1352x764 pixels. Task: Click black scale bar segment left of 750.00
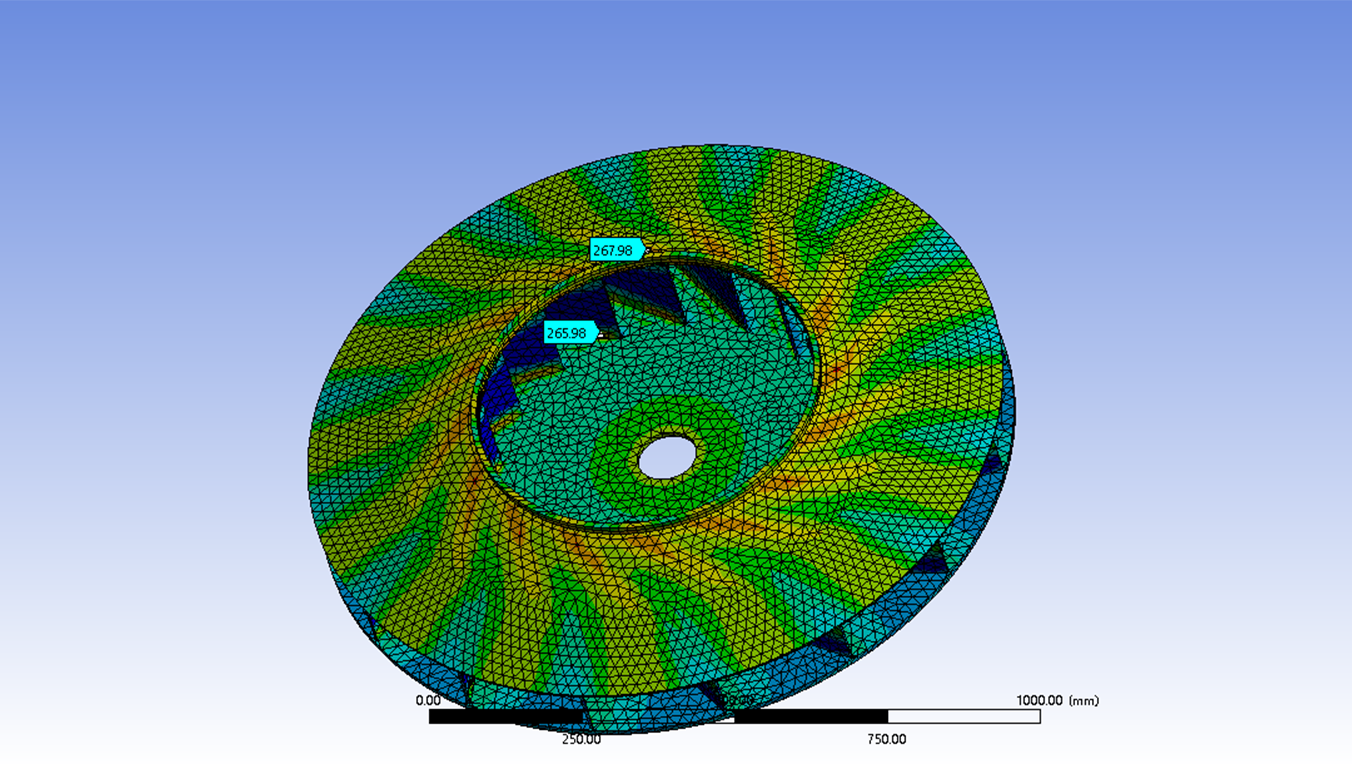coord(811,717)
